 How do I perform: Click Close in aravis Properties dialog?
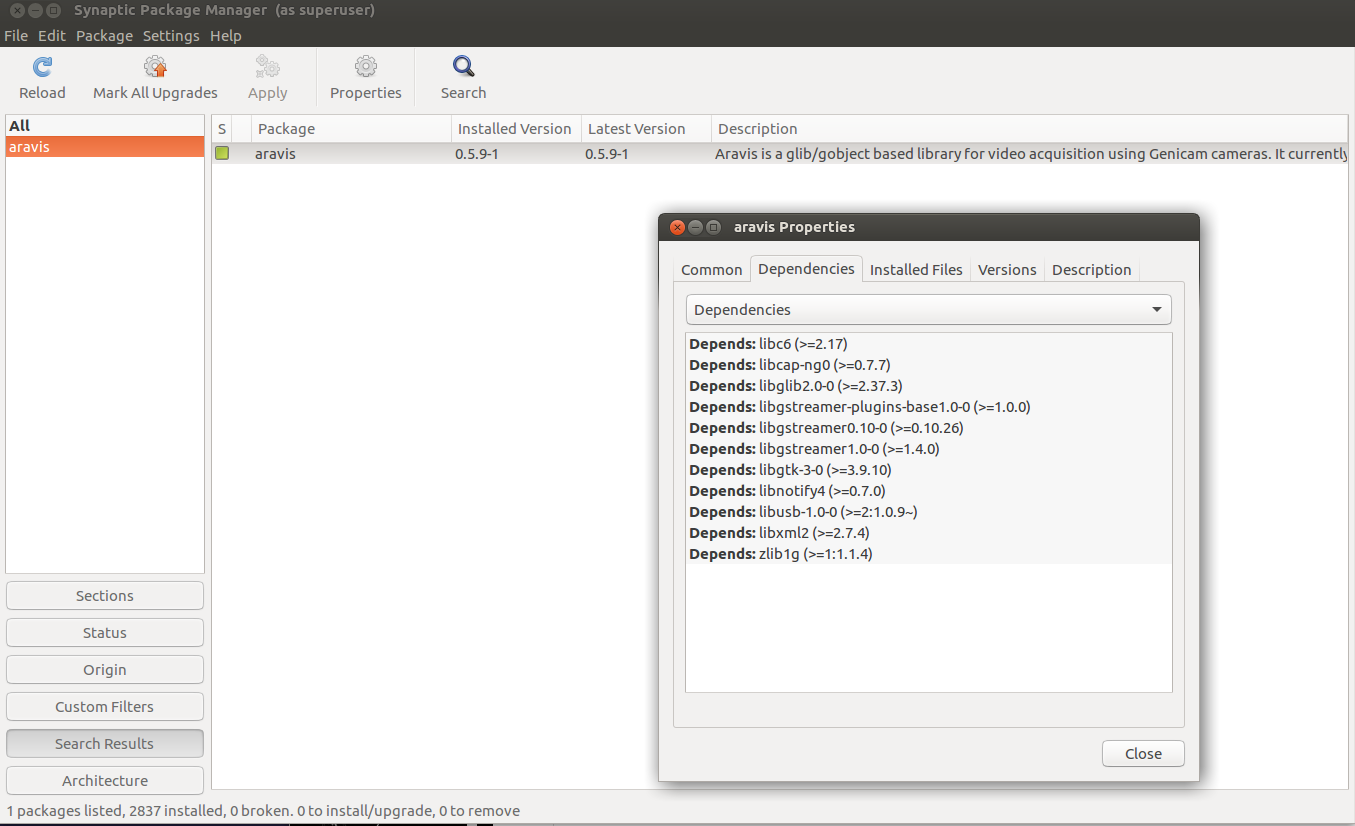1143,754
